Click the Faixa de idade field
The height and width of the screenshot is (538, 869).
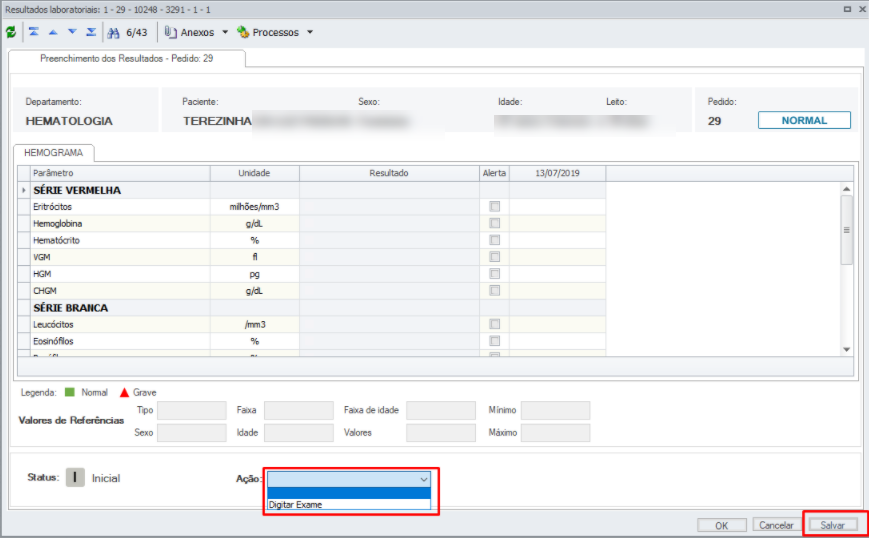441,411
